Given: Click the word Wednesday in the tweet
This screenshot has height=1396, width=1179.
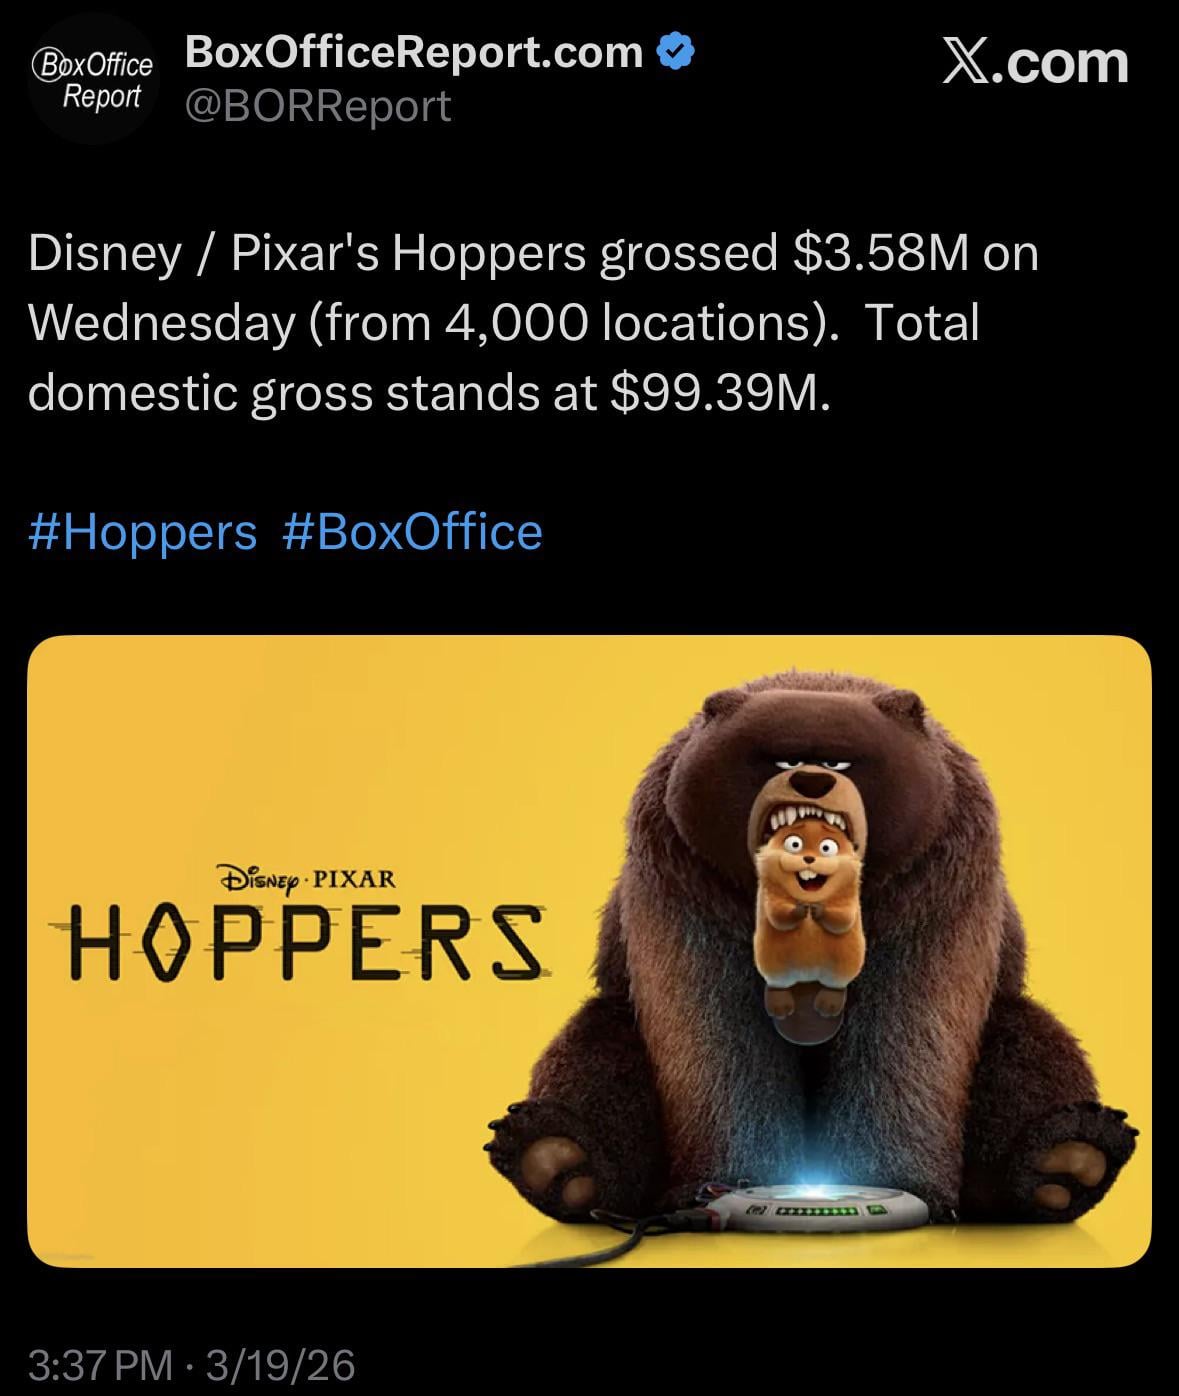Looking at the screenshot, I should click(x=161, y=323).
